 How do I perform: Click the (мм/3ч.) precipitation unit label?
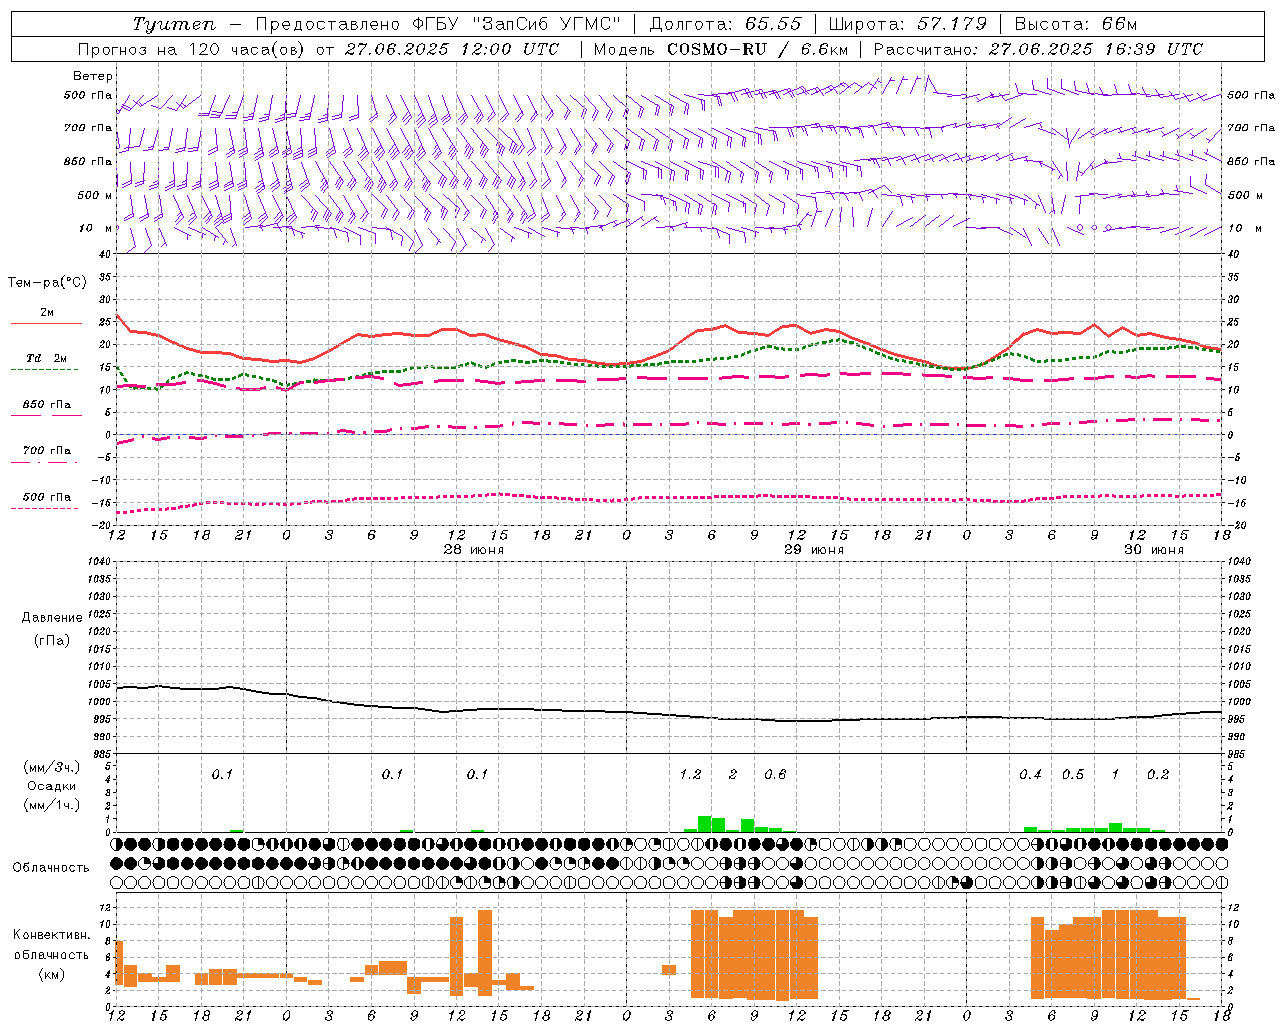[51, 767]
